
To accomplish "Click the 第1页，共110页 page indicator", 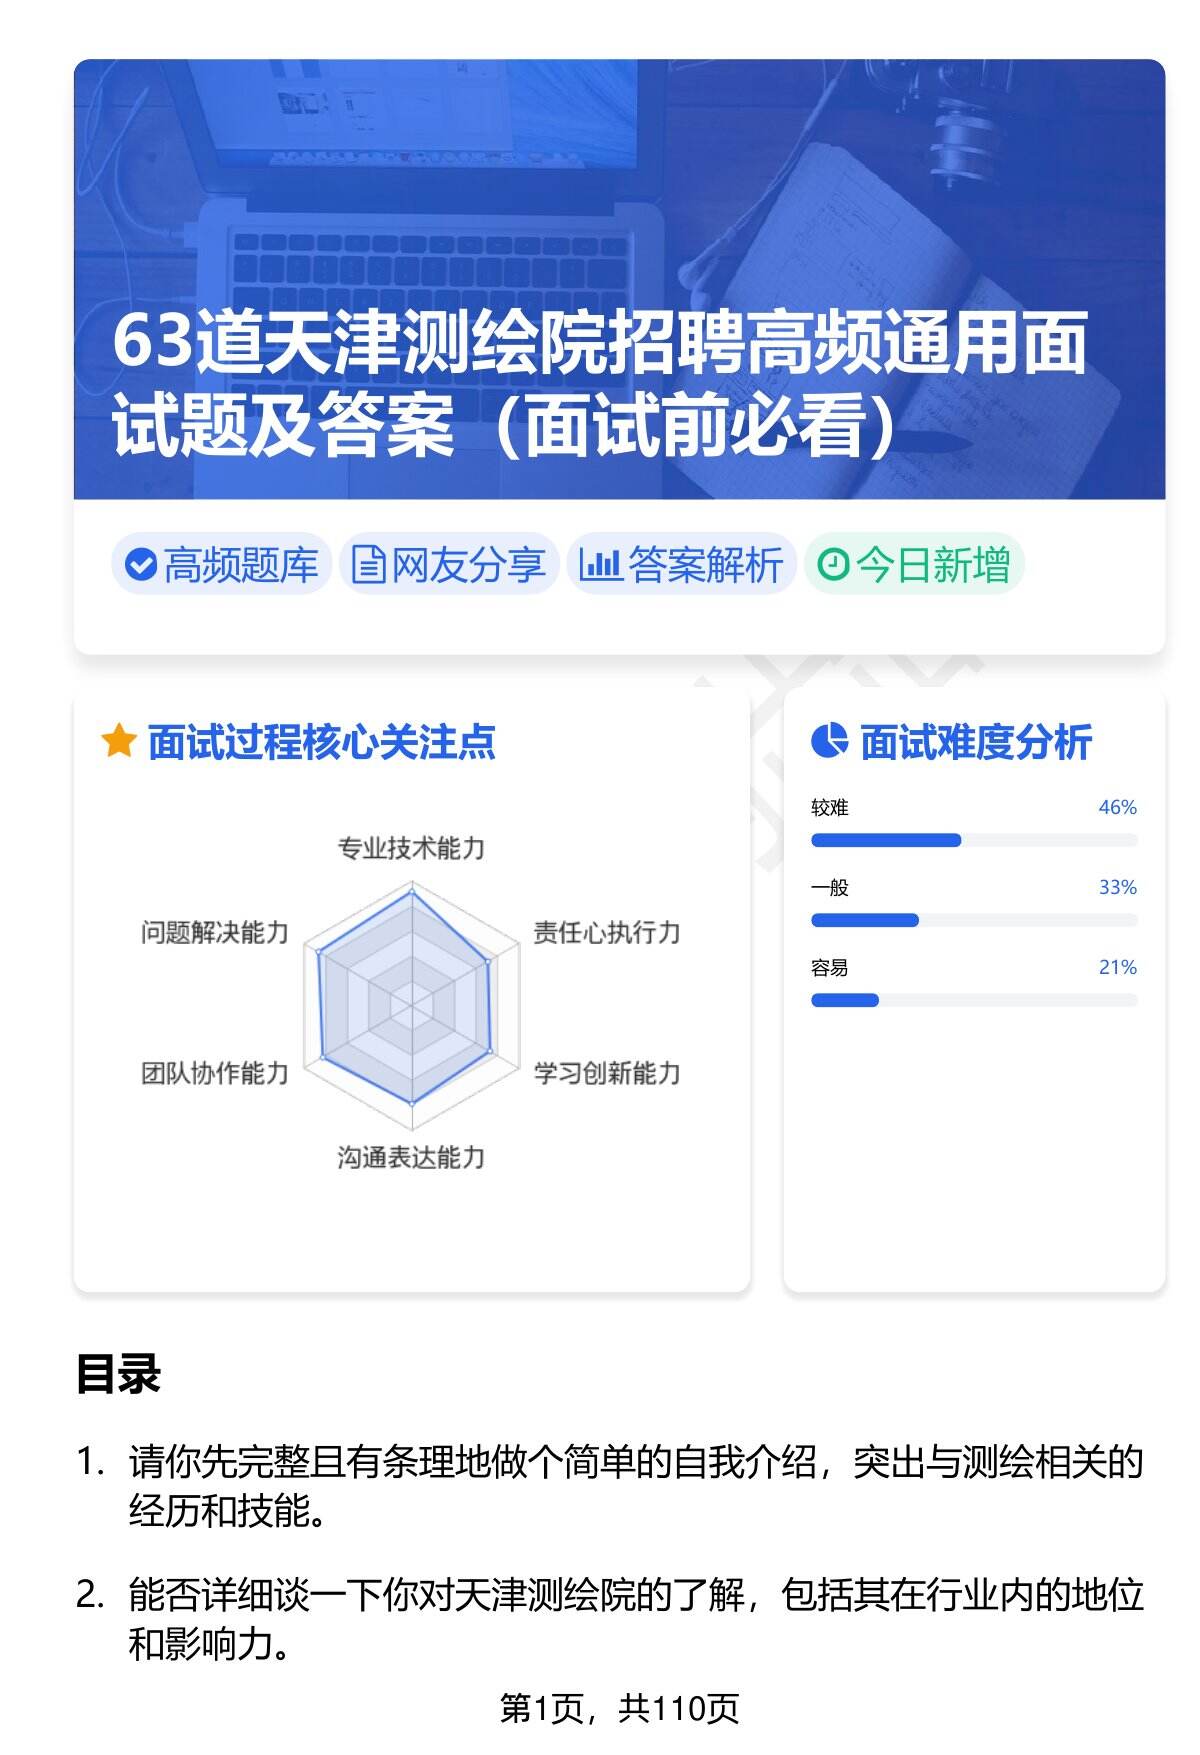I will 619,1708.
